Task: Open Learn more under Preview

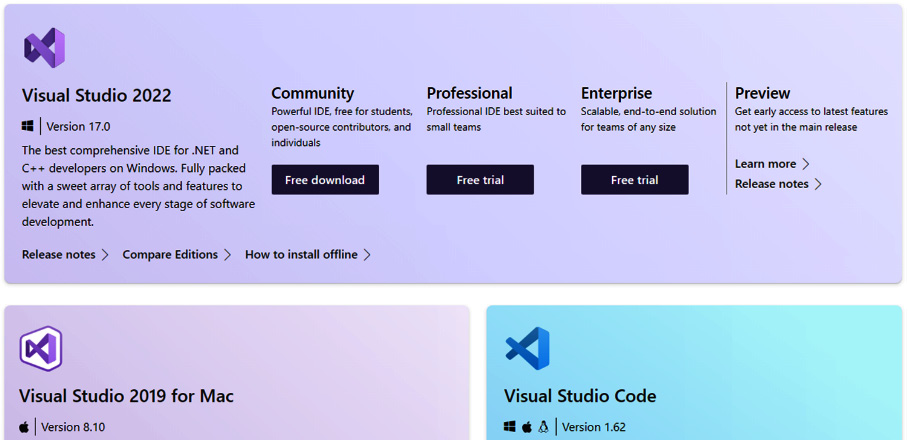Action: click(x=766, y=164)
